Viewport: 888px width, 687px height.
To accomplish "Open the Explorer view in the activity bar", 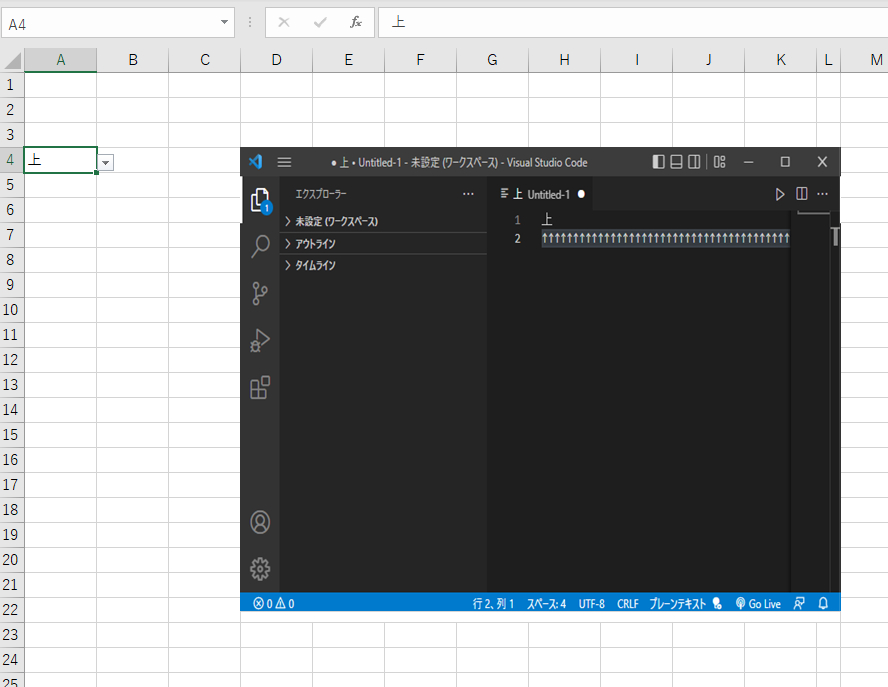I will coord(260,201).
